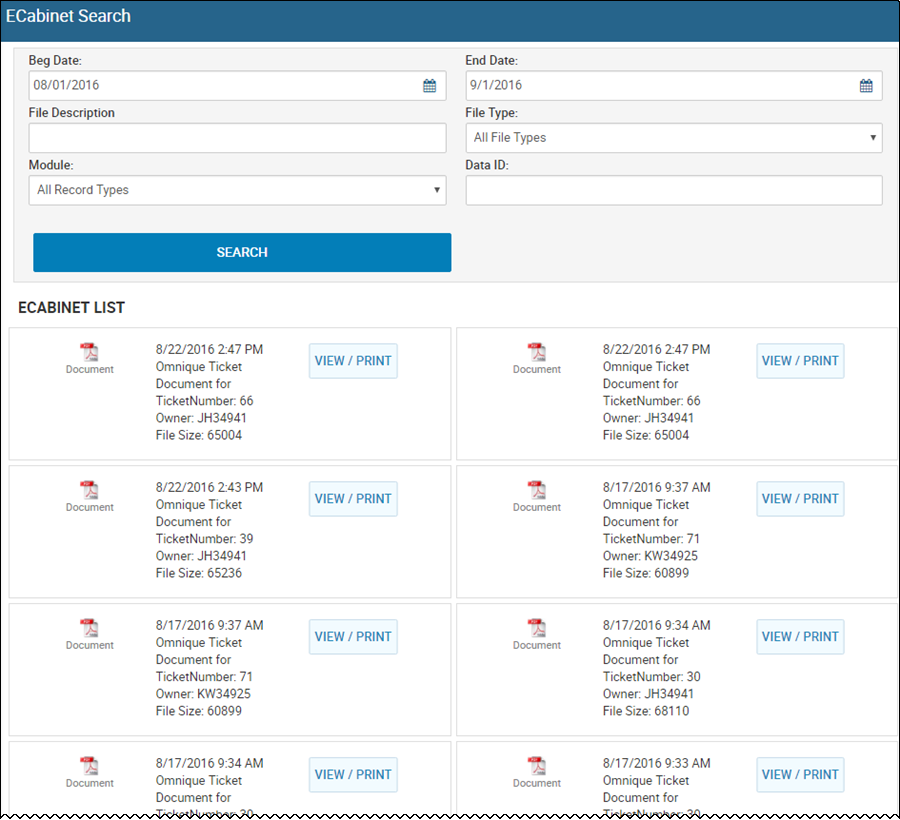Click the "File Description" field label
Viewport: 900px width, 820px height.
(72, 112)
